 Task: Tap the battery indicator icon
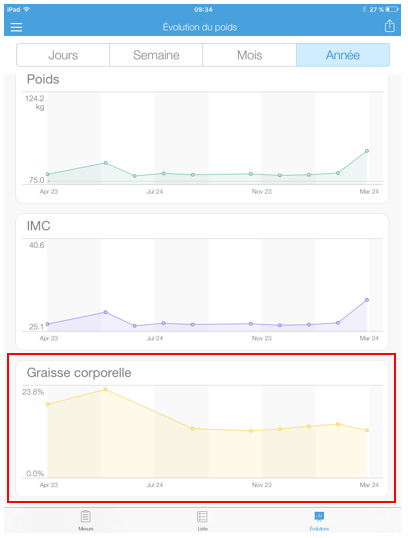point(392,9)
